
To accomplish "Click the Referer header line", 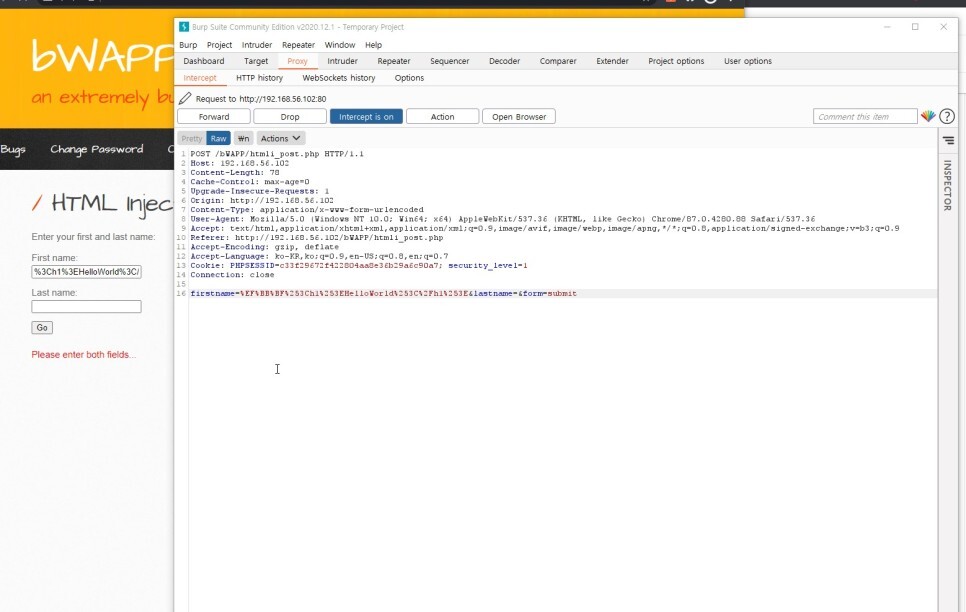I will tap(317, 237).
